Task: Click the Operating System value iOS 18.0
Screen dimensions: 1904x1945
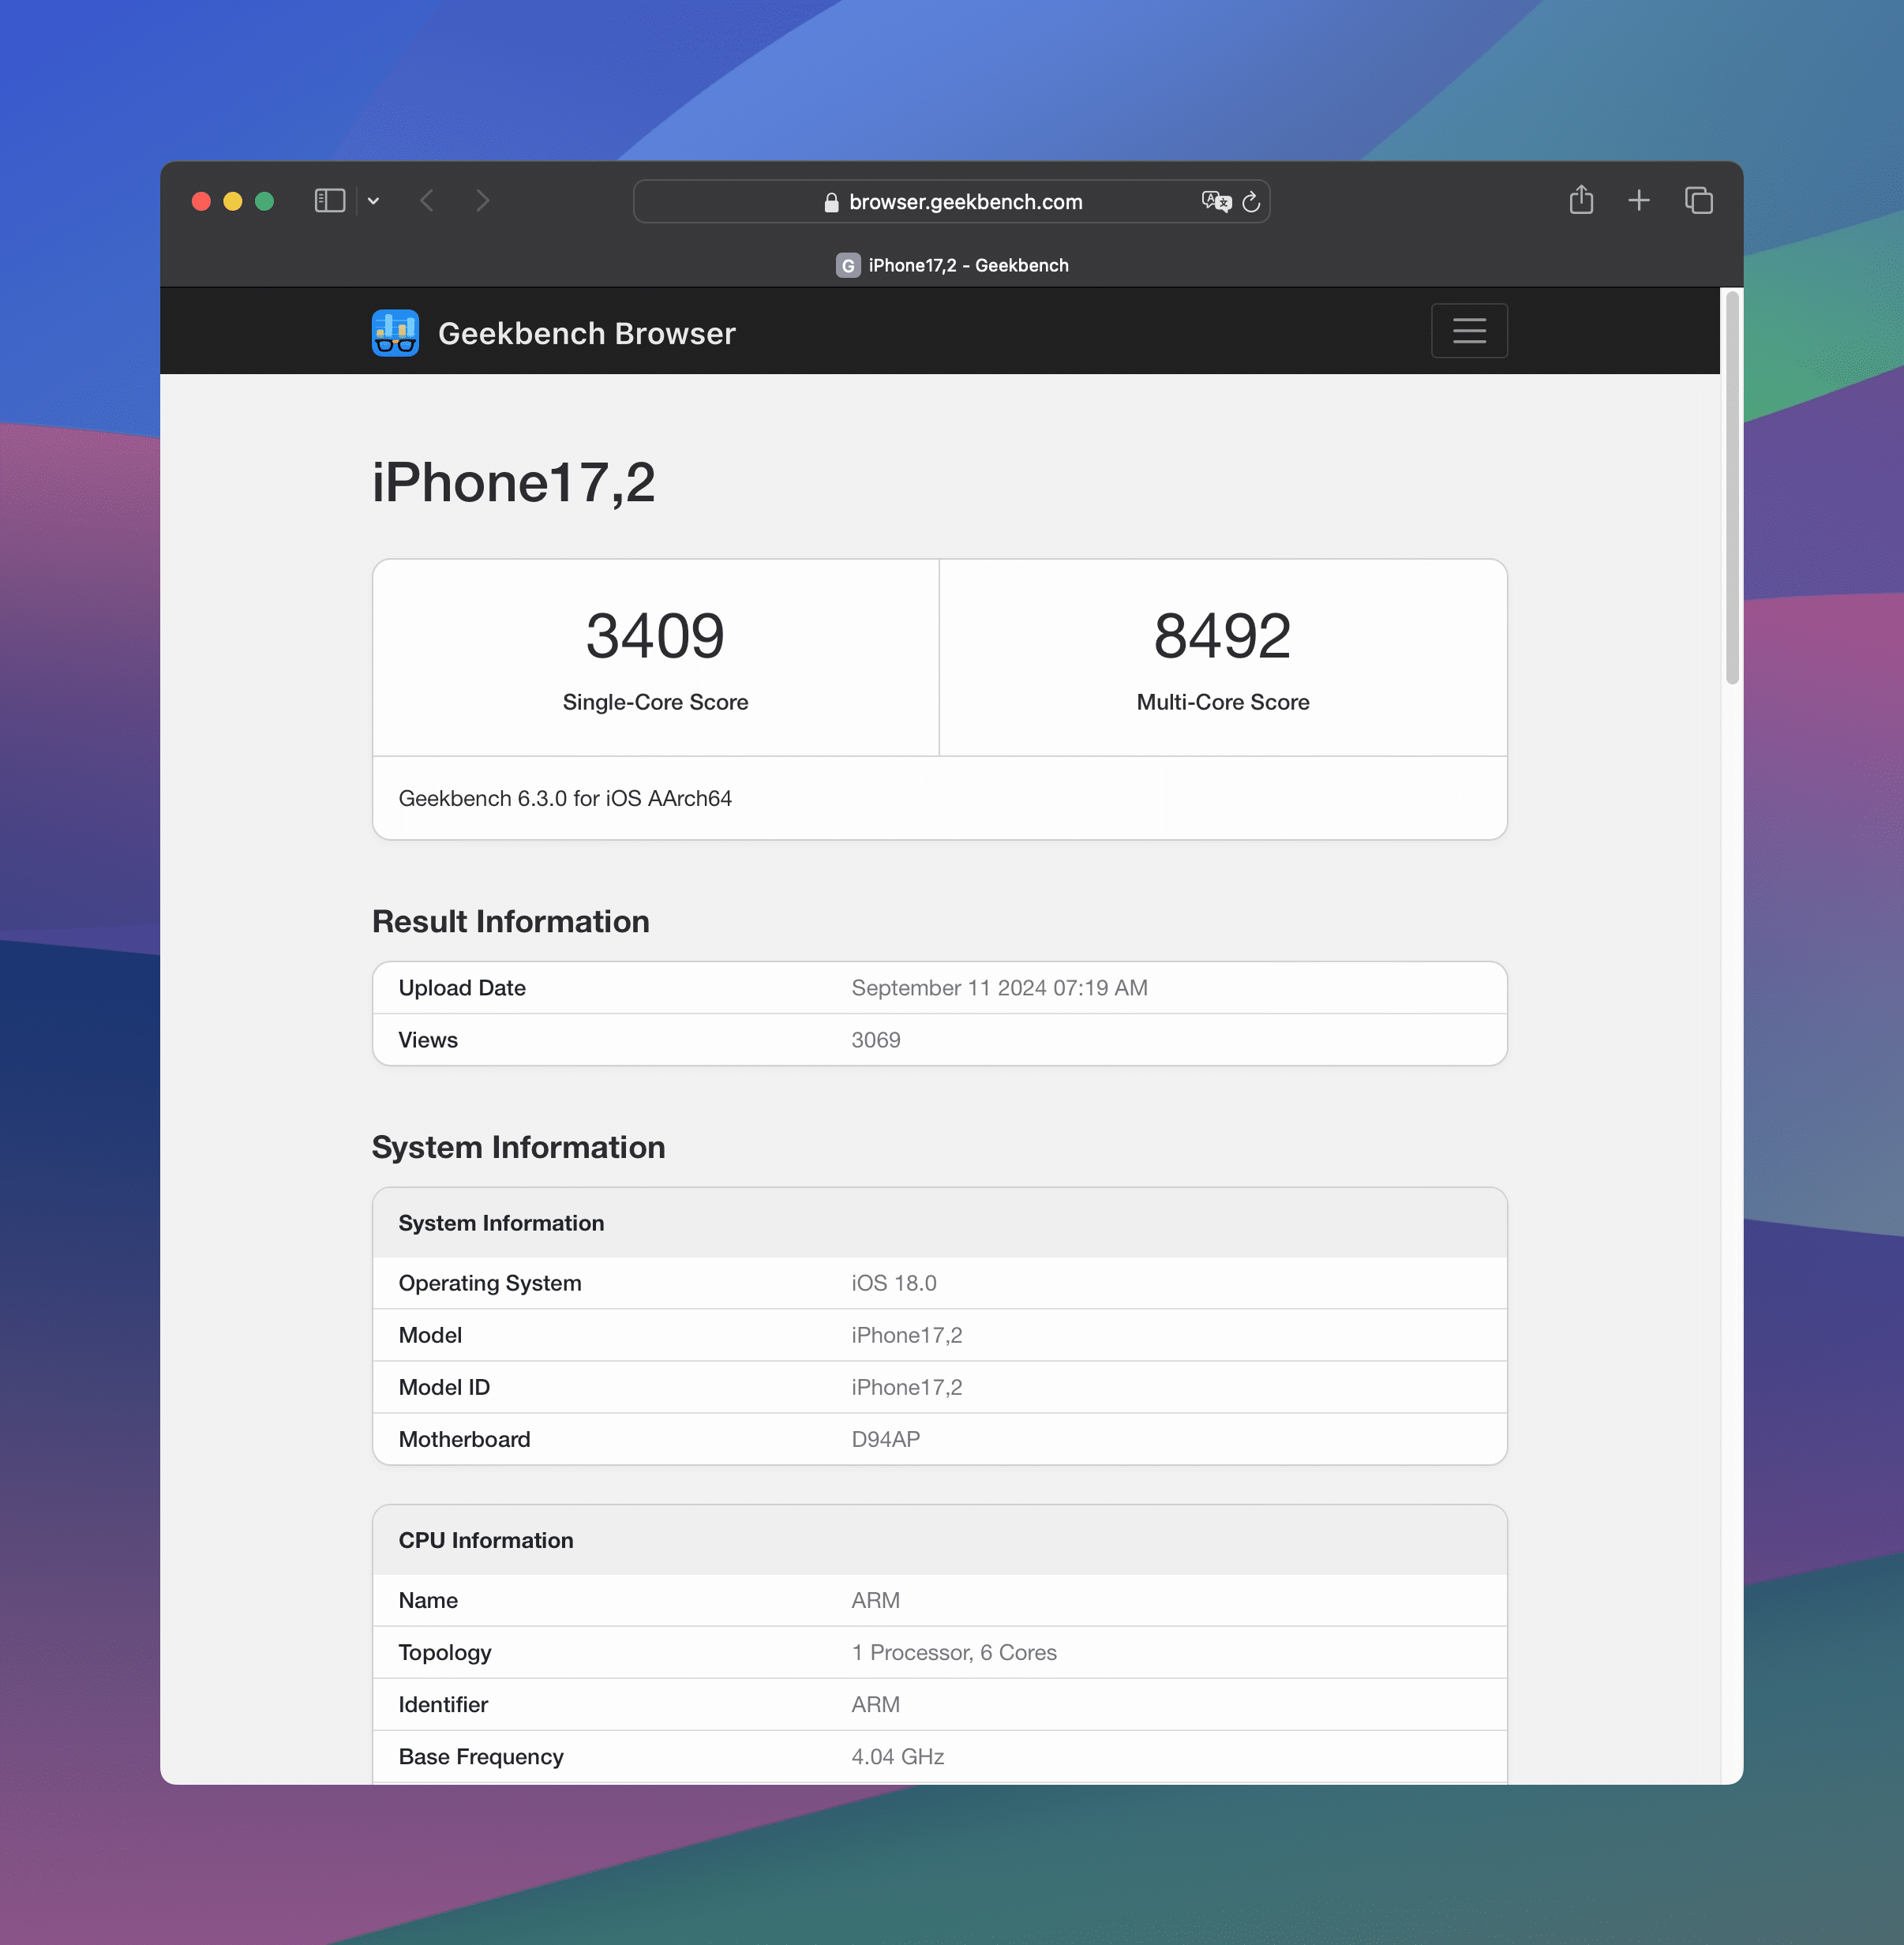Action: 894,1283
